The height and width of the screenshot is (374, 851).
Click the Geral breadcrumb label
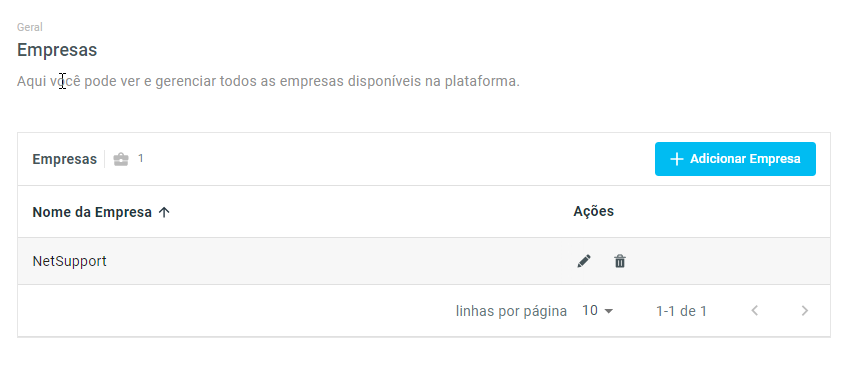29,27
